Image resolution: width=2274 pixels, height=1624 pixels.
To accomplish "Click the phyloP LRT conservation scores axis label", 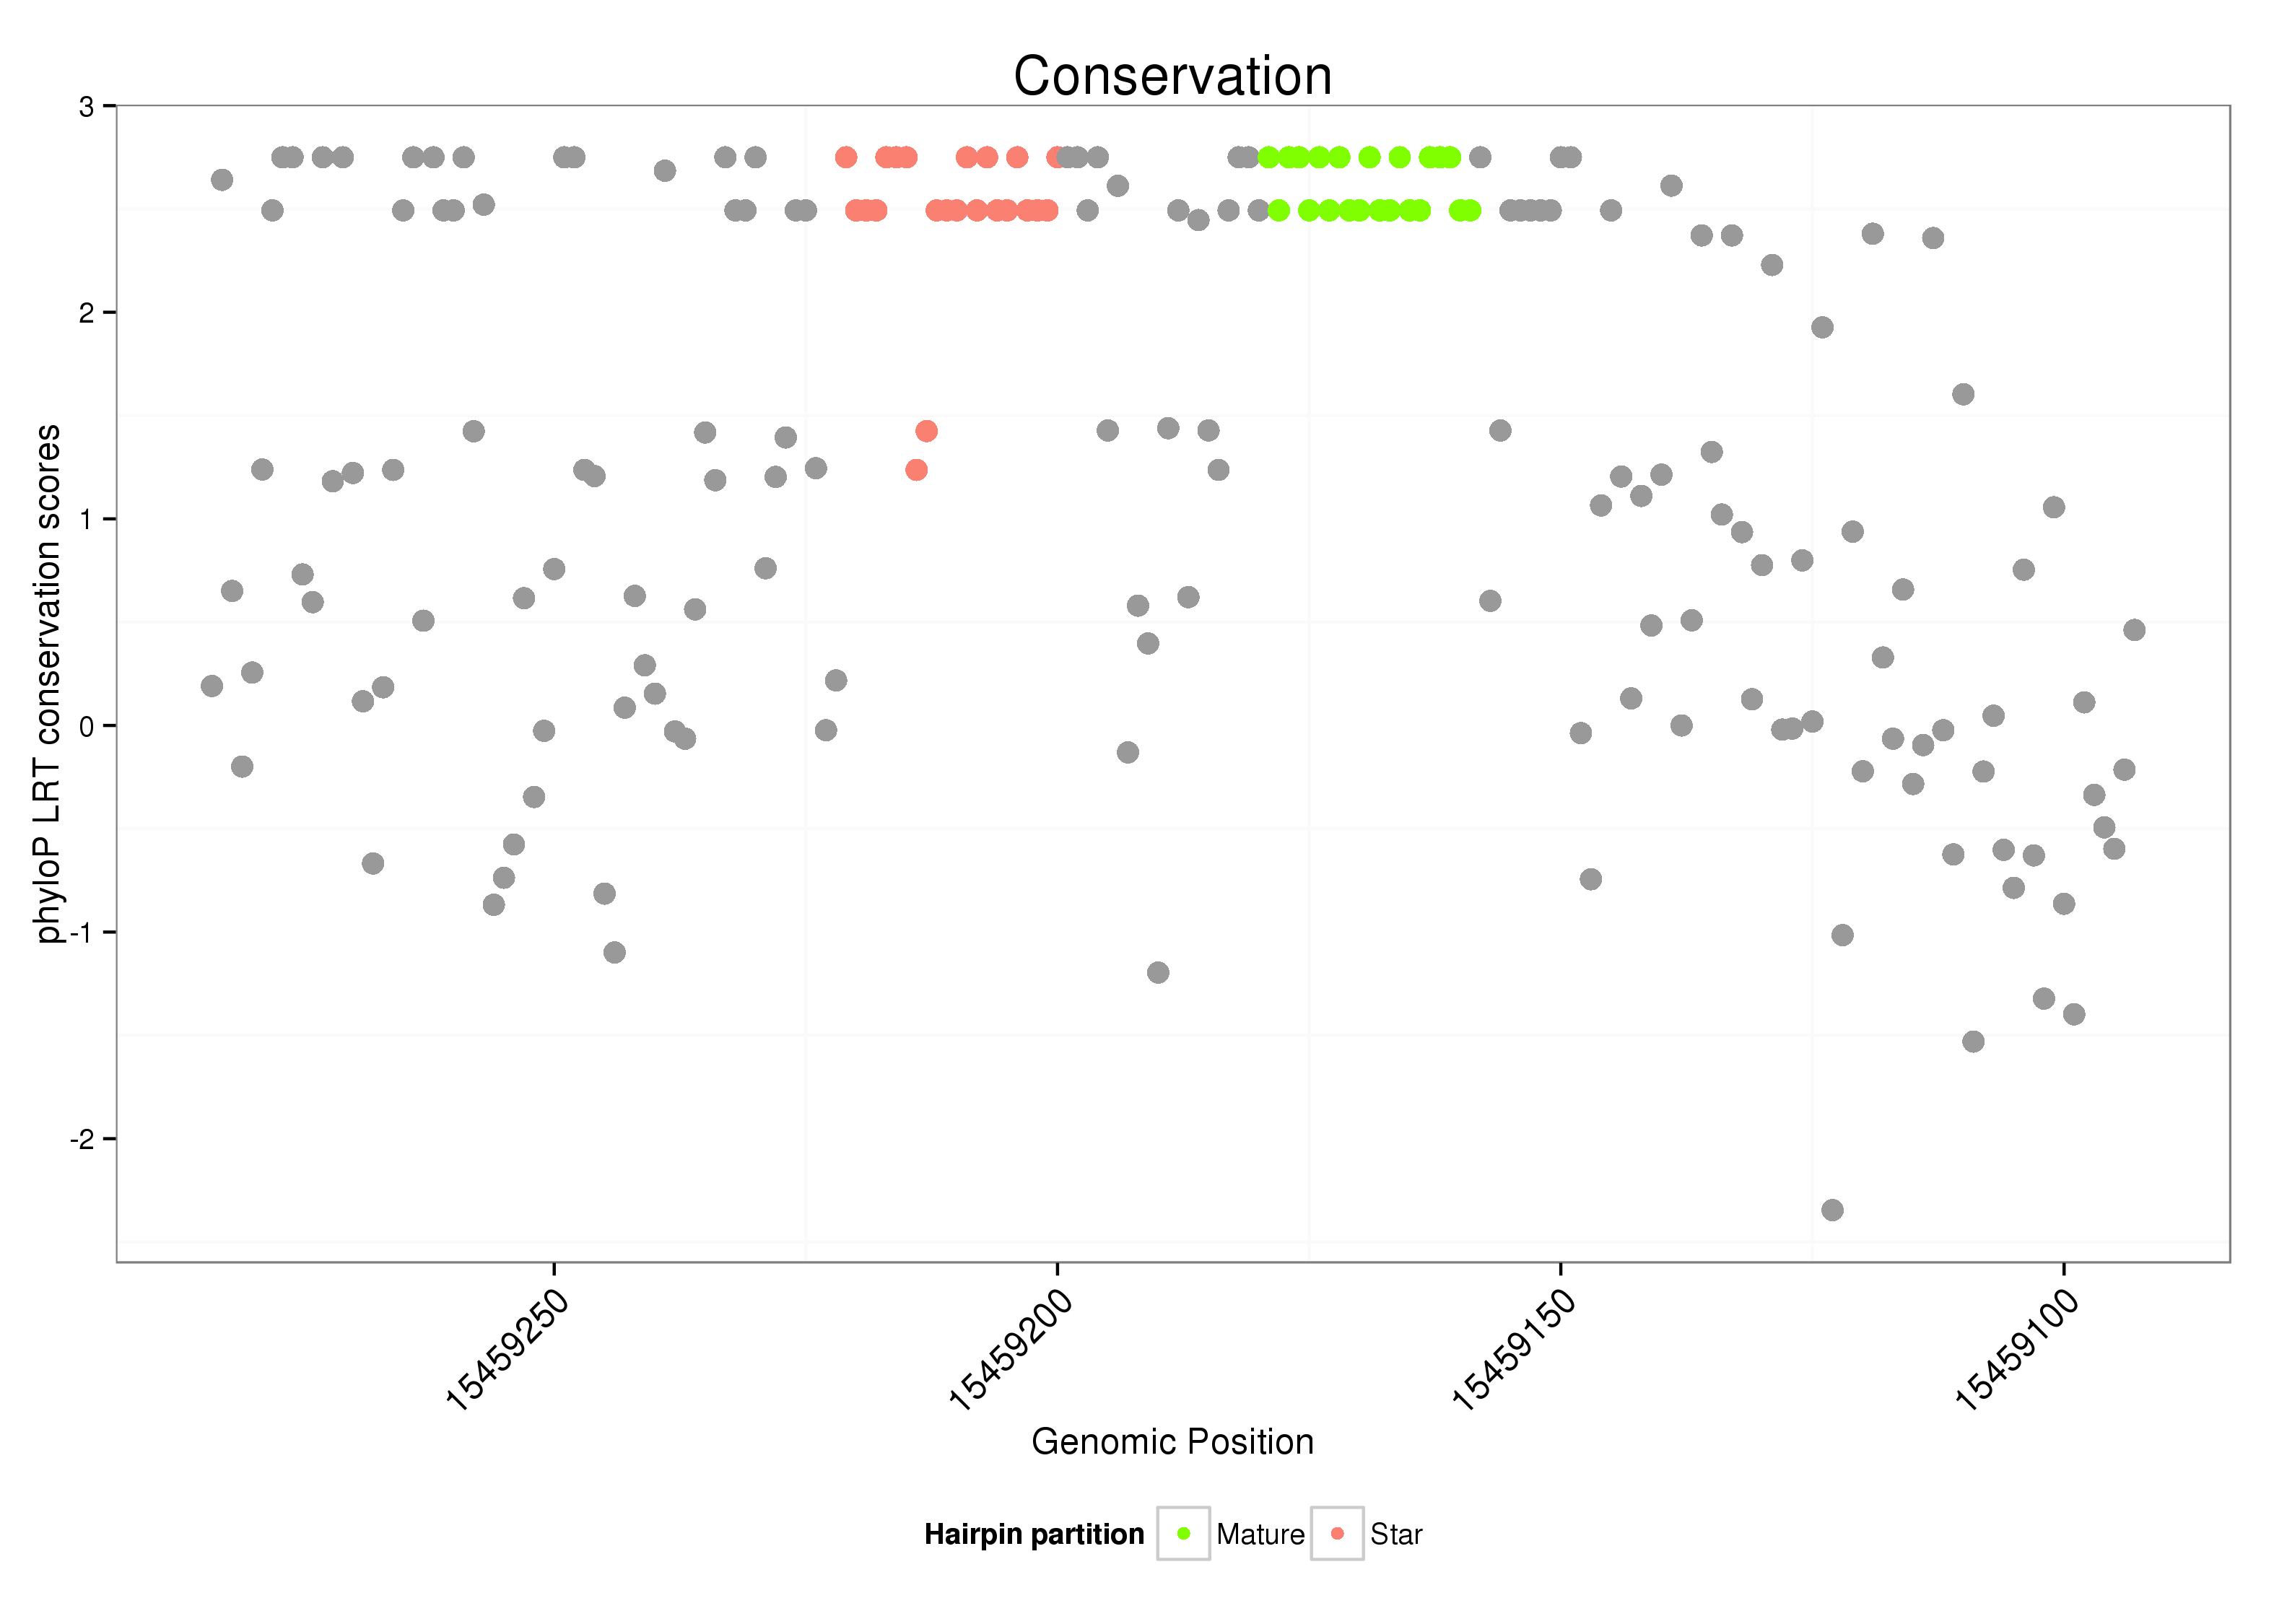I will (x=48, y=683).
